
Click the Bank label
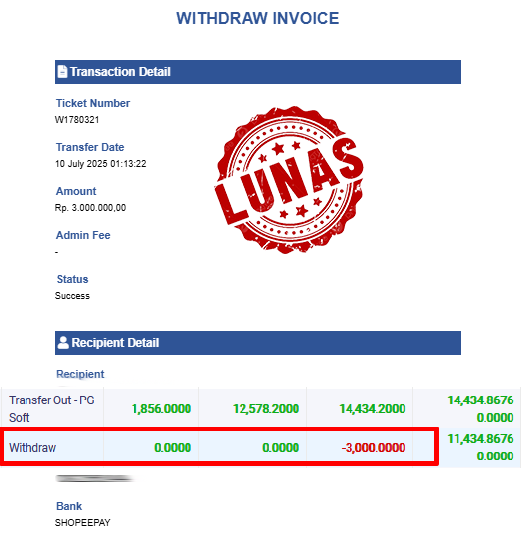tap(69, 506)
